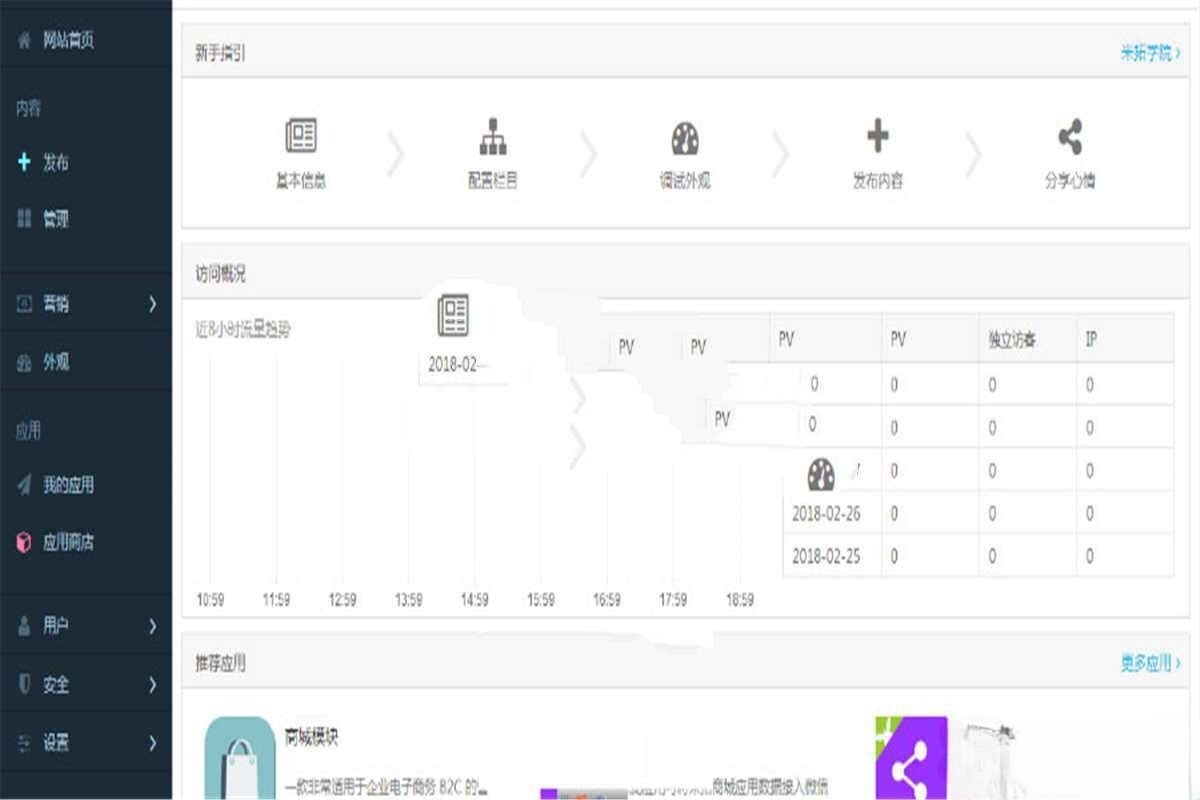Expand the 用户 sidebar submenu
1200x800 pixels.
151,626
